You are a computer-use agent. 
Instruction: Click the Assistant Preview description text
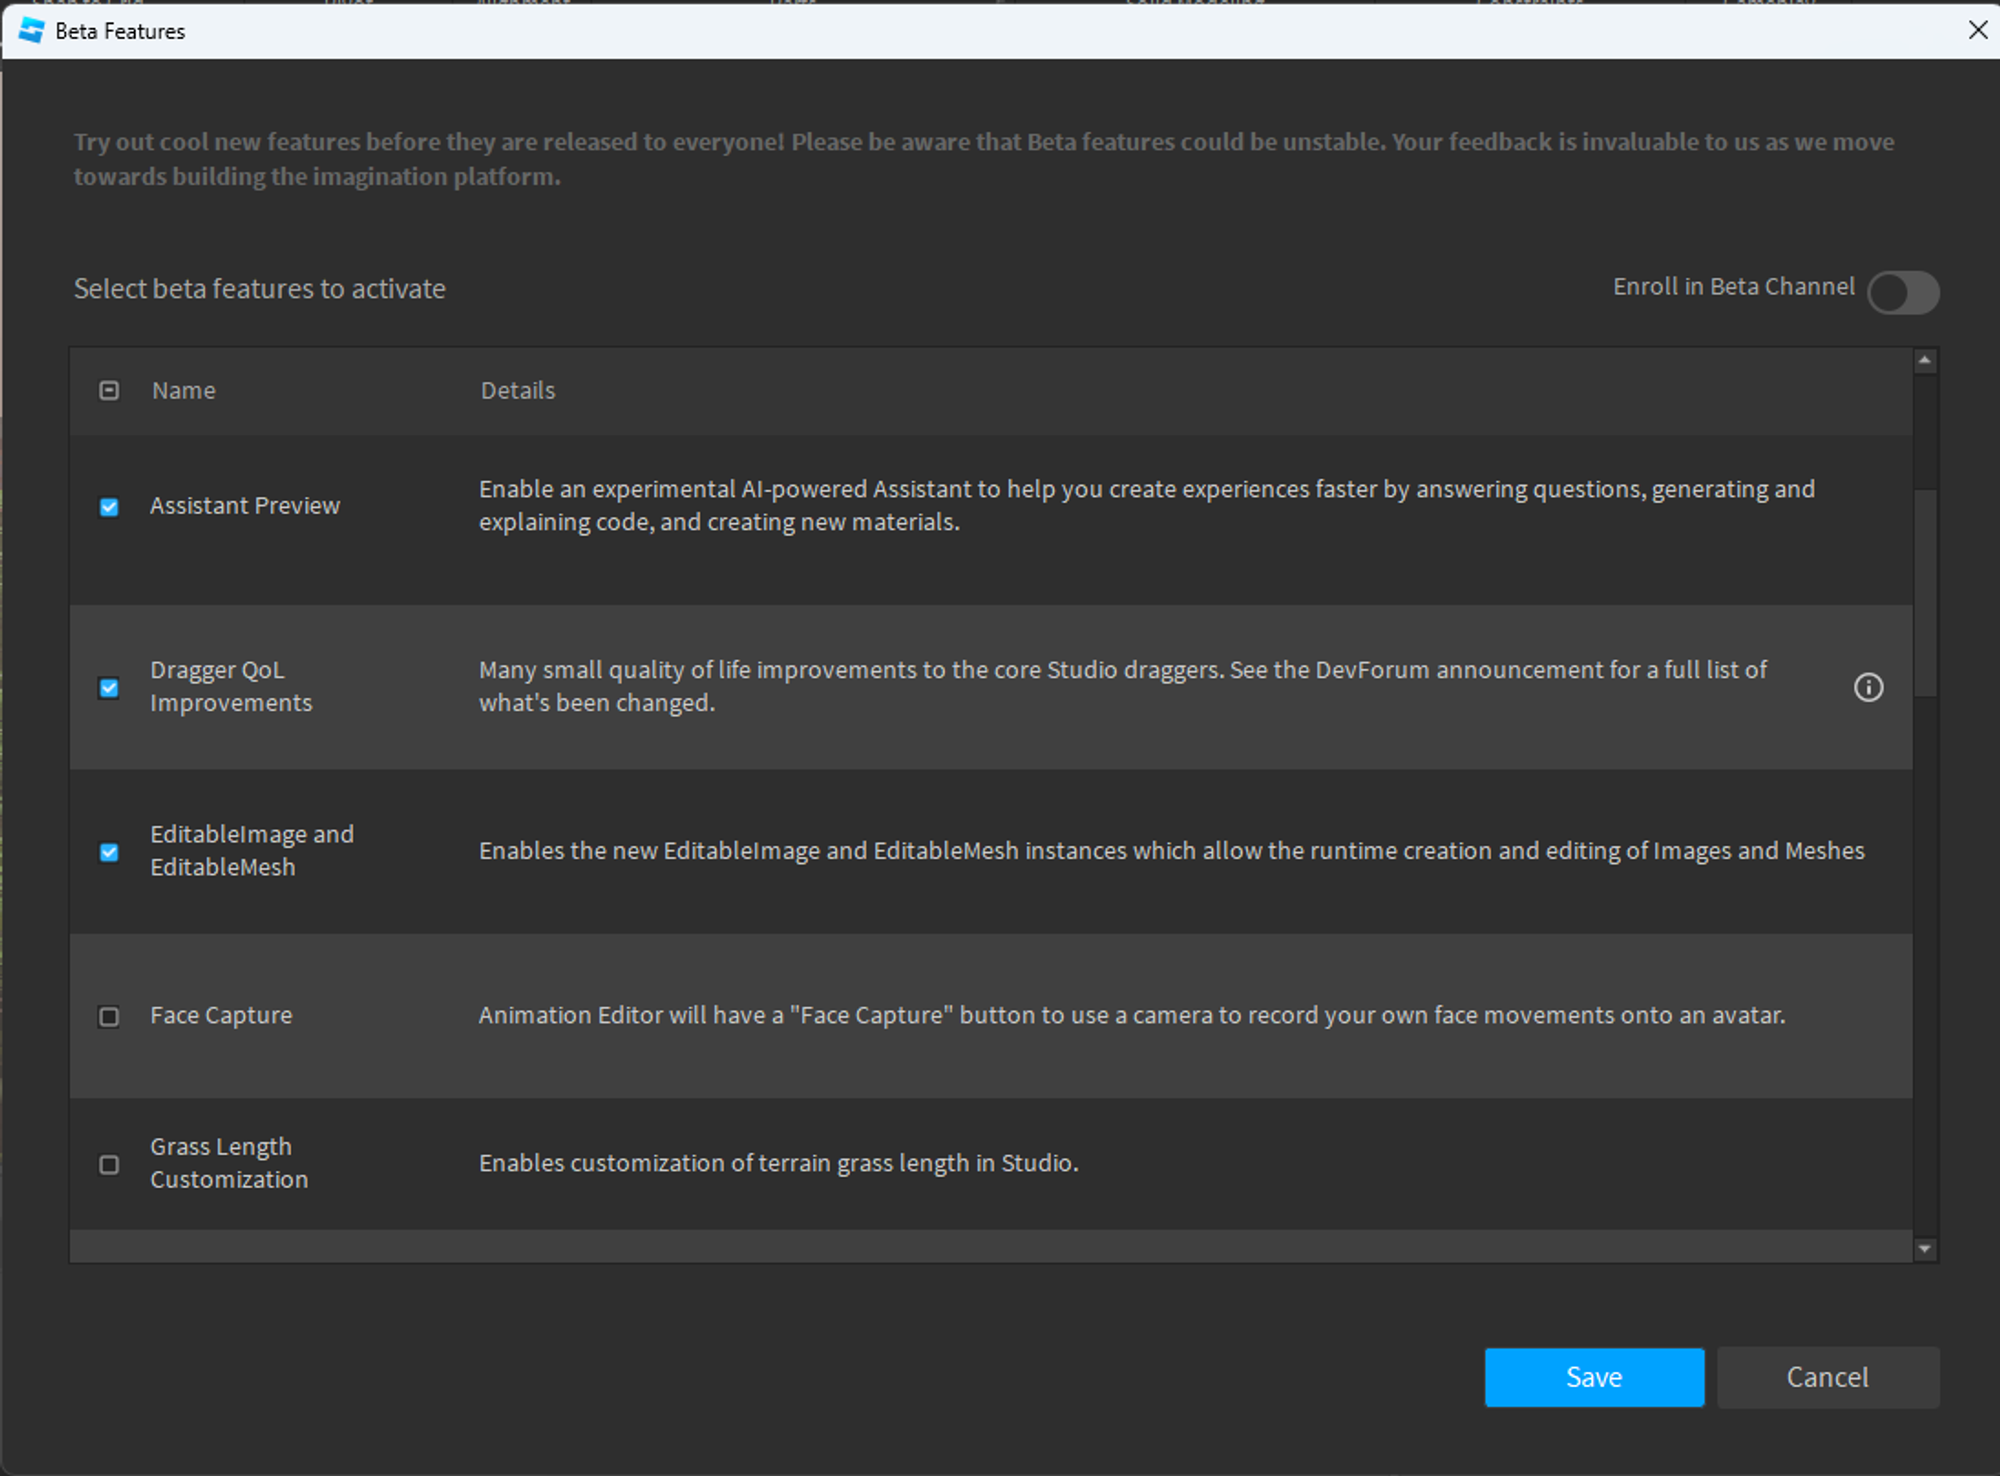coord(1146,505)
